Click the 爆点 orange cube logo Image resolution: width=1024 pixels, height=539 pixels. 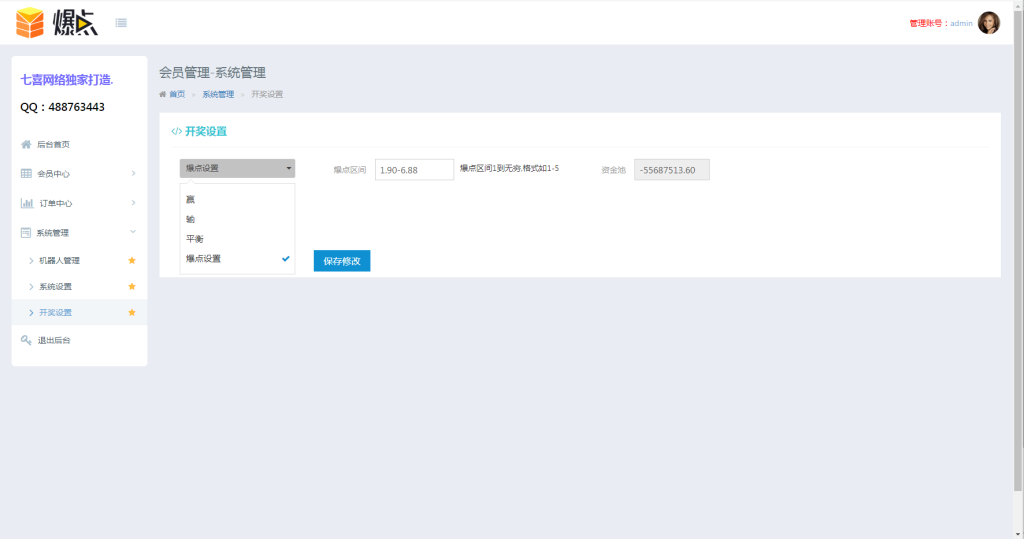point(29,23)
